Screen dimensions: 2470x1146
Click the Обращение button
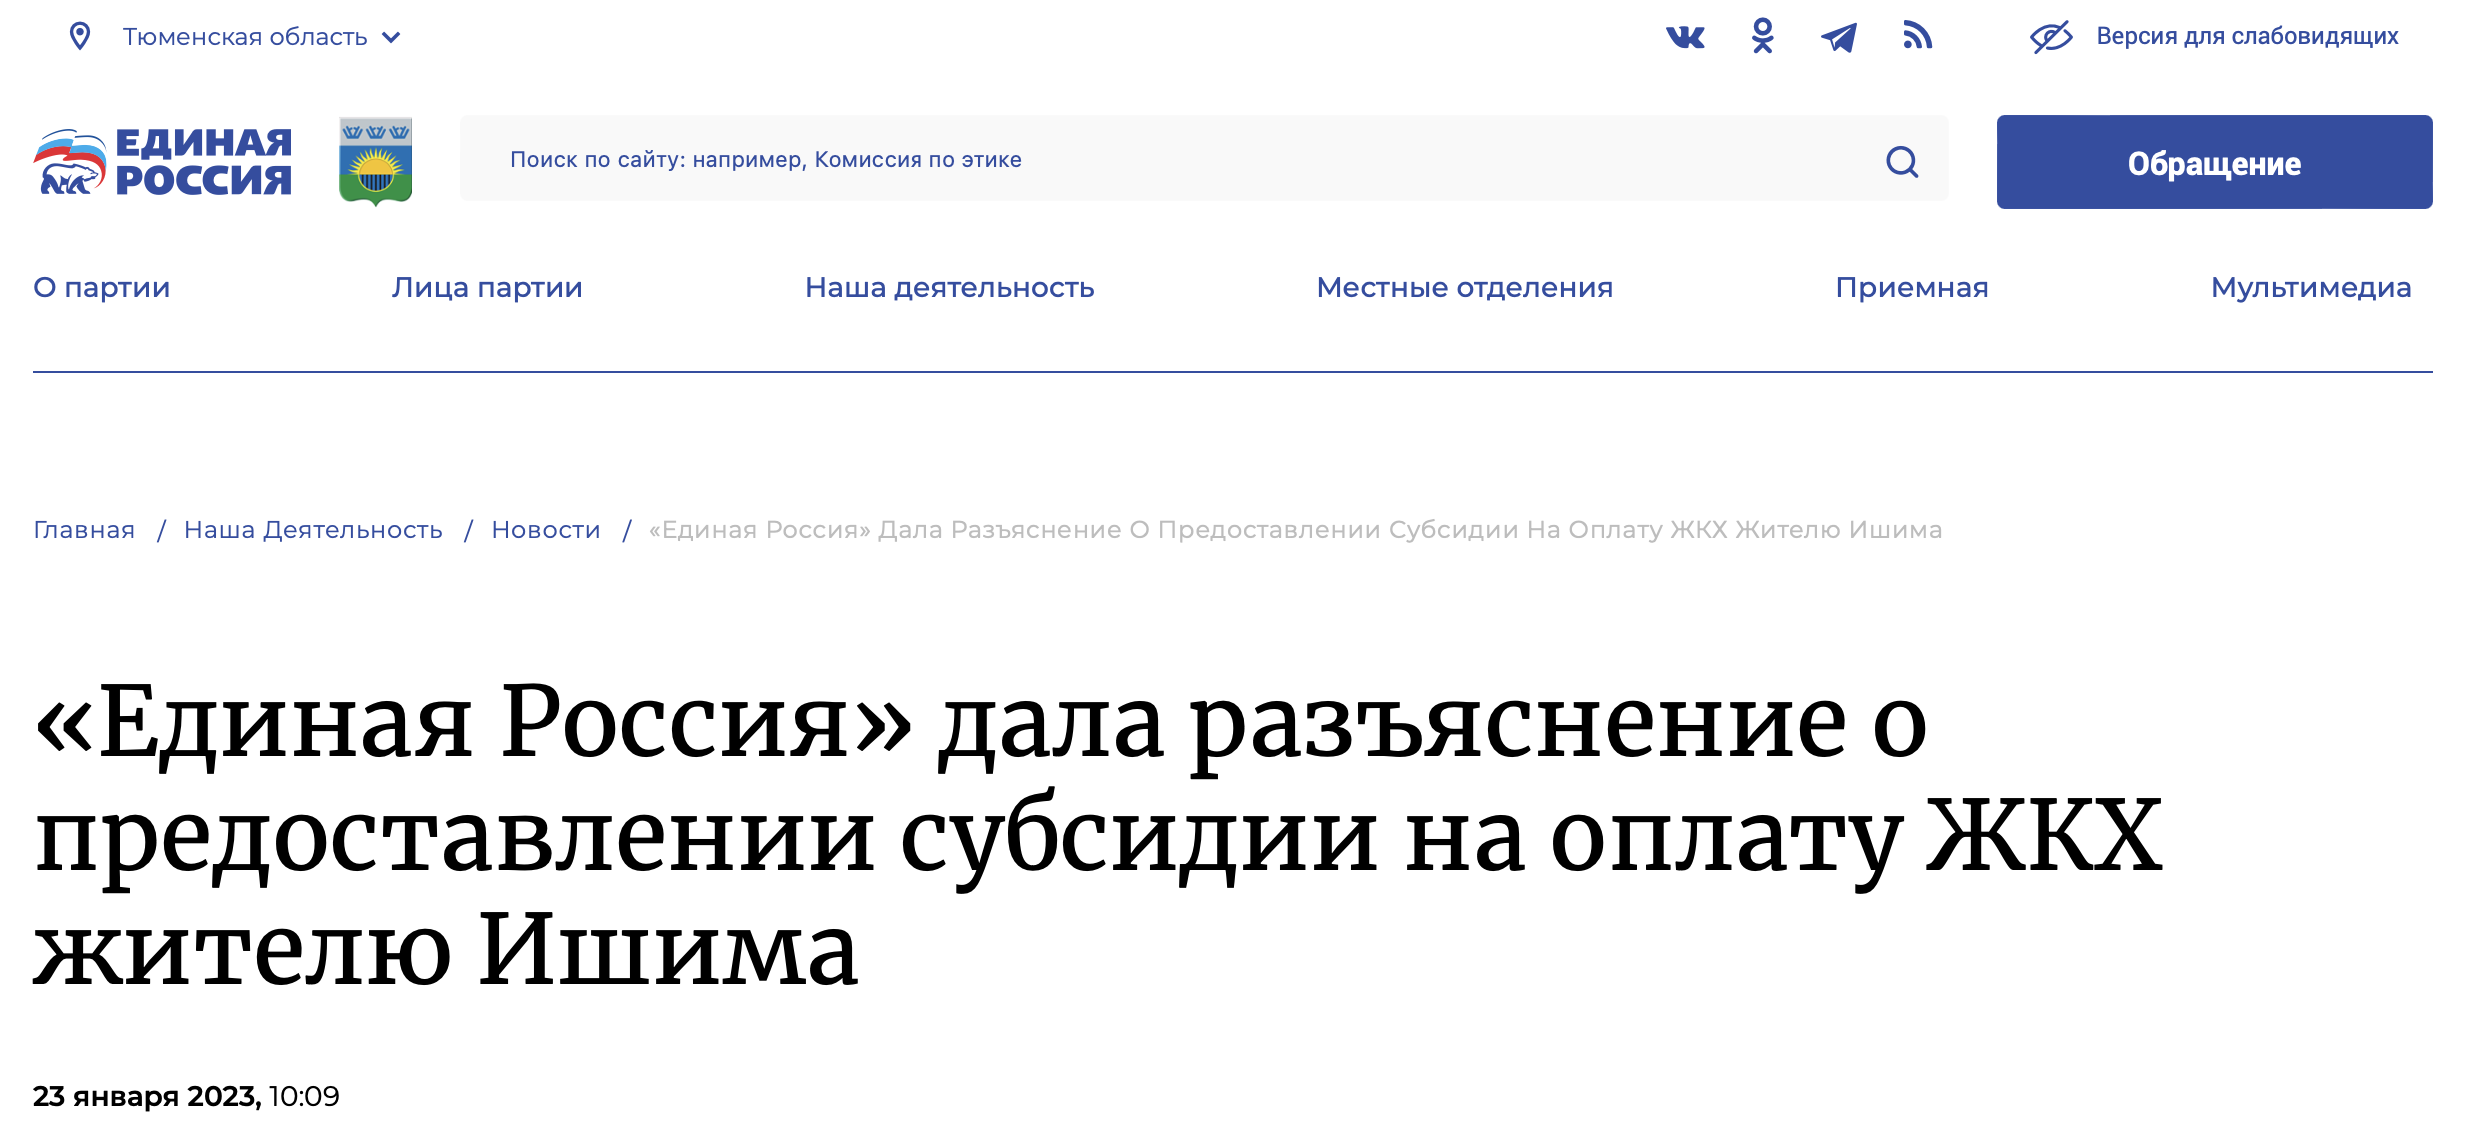[x=2214, y=162]
